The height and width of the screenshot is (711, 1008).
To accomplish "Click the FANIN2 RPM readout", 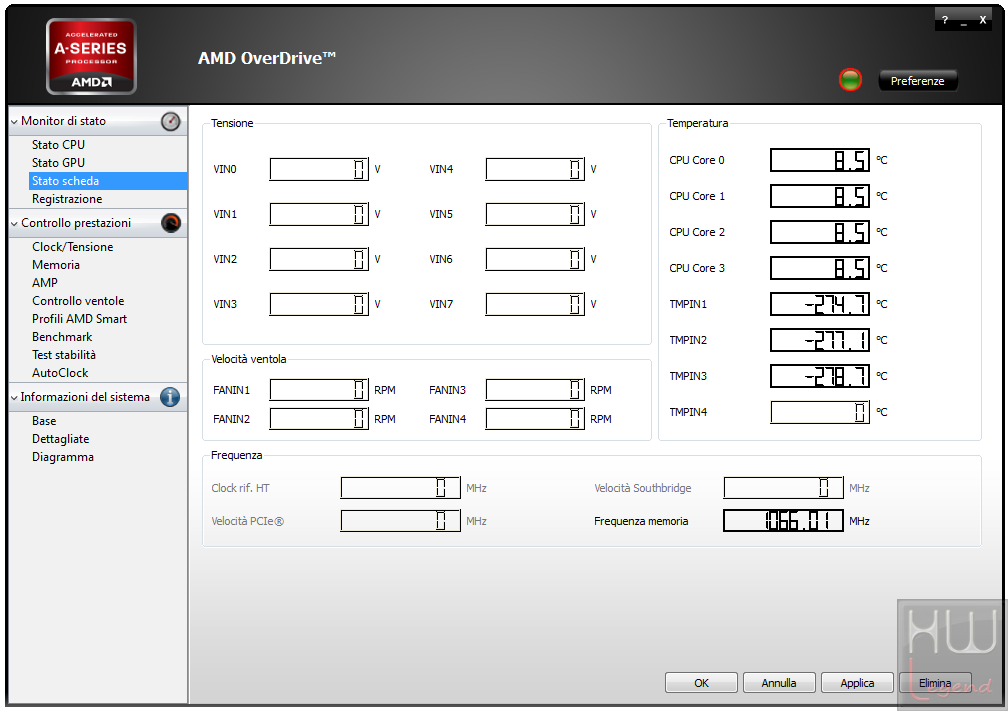I will [319, 418].
